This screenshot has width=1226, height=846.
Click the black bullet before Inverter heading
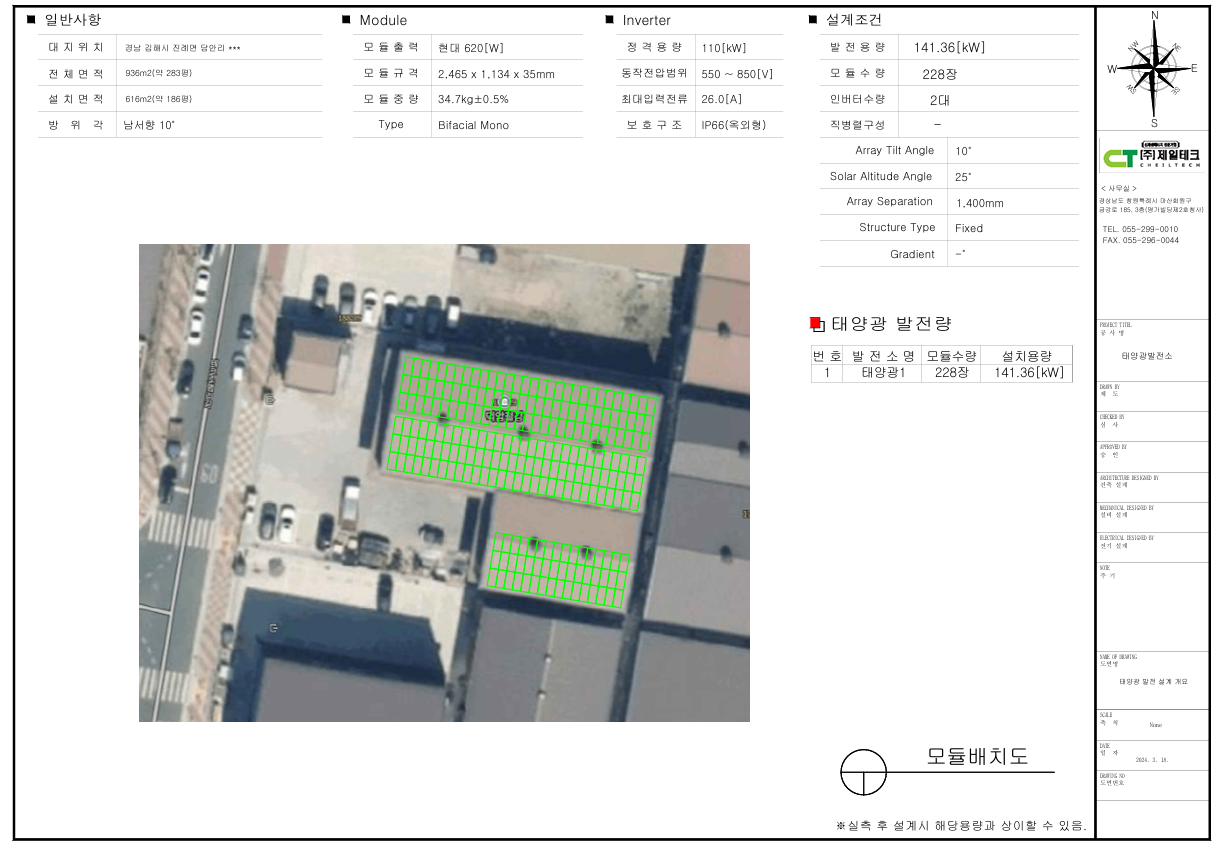609,20
